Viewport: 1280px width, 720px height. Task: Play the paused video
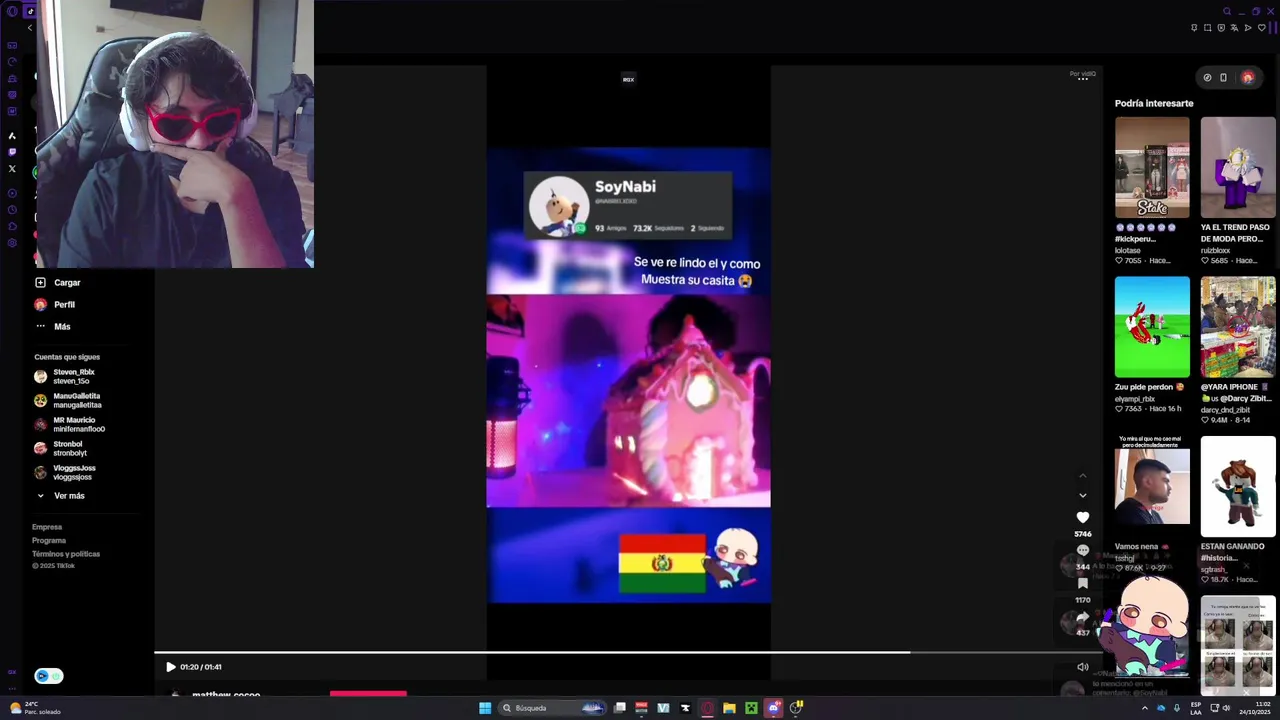click(x=171, y=667)
